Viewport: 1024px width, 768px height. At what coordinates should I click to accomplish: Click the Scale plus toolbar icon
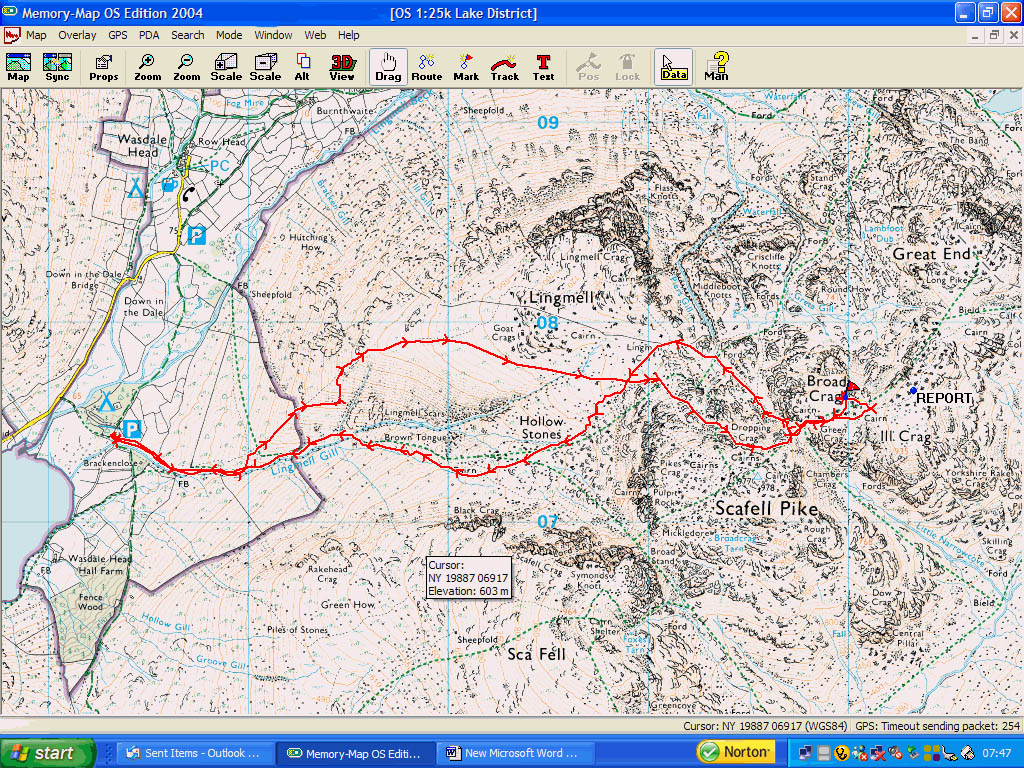pos(226,67)
